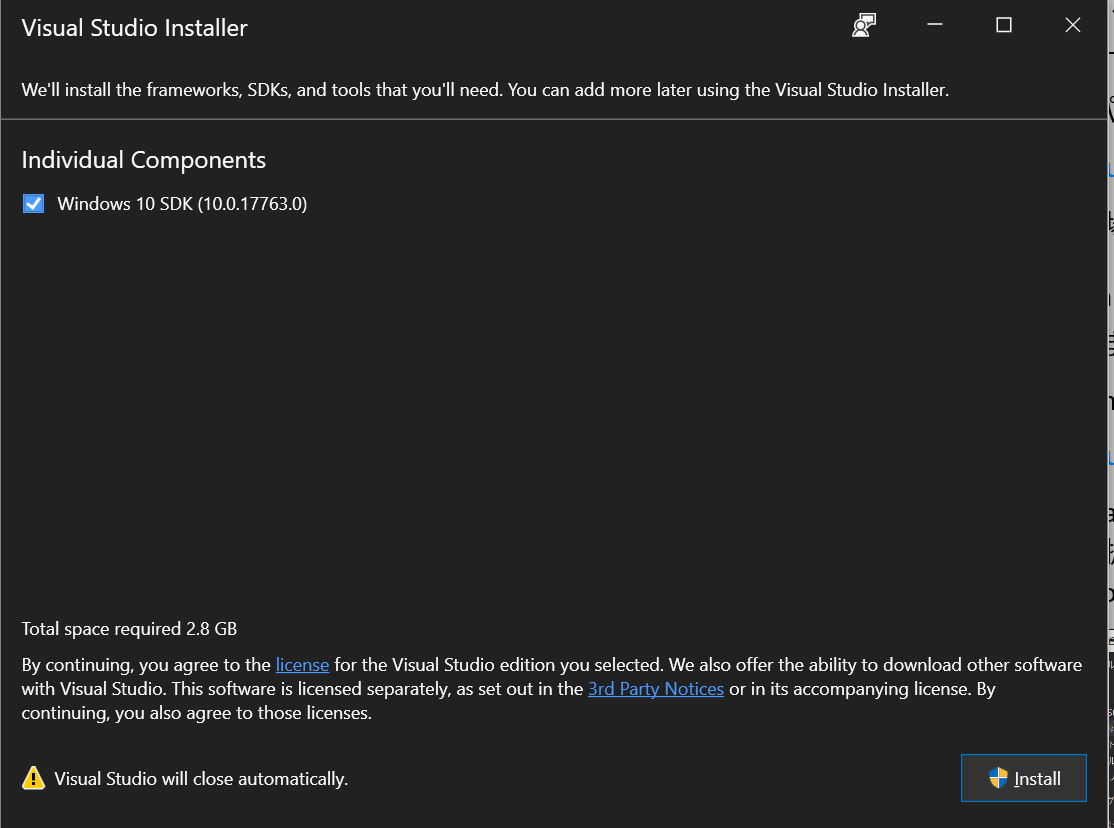1114x828 pixels.
Task: Select the 'Windows 10 SDK (10.0.17763.0)' label
Action: pos(182,204)
